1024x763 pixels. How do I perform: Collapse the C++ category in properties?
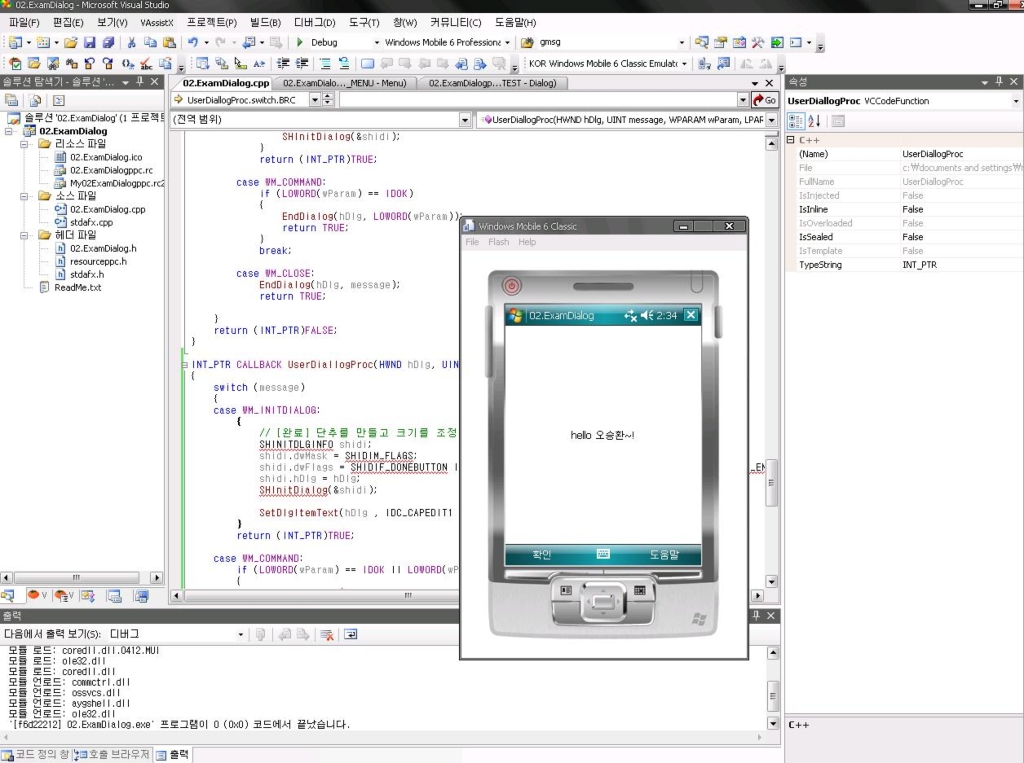(x=790, y=140)
